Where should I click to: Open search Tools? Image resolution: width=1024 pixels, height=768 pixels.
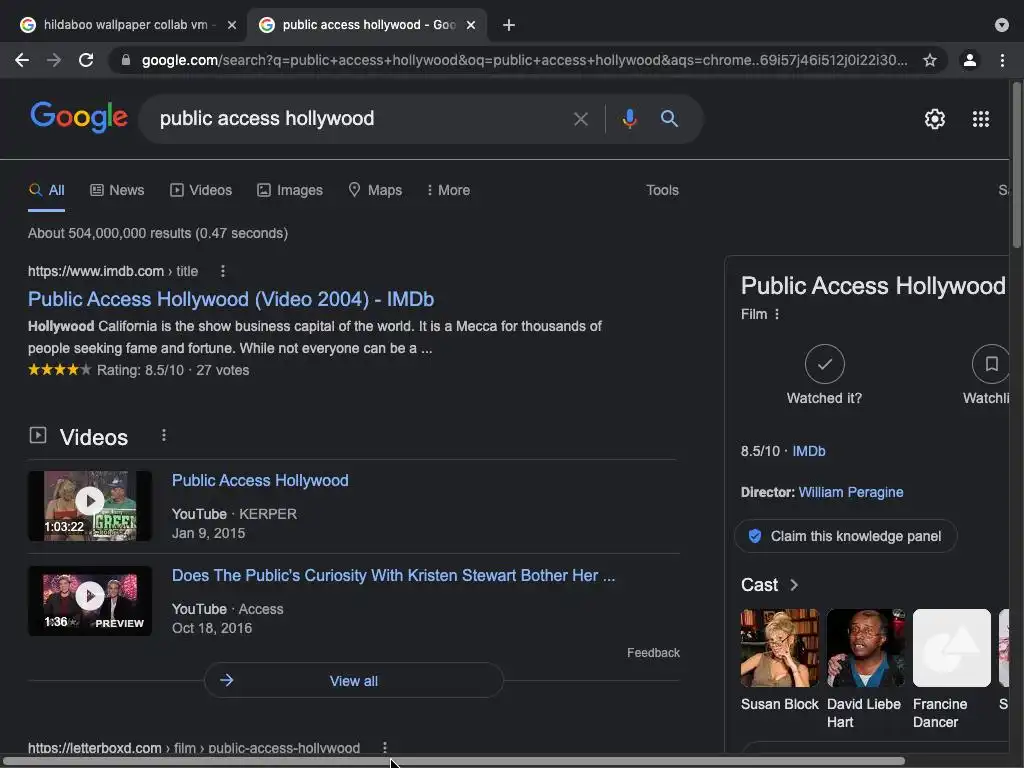click(x=662, y=190)
